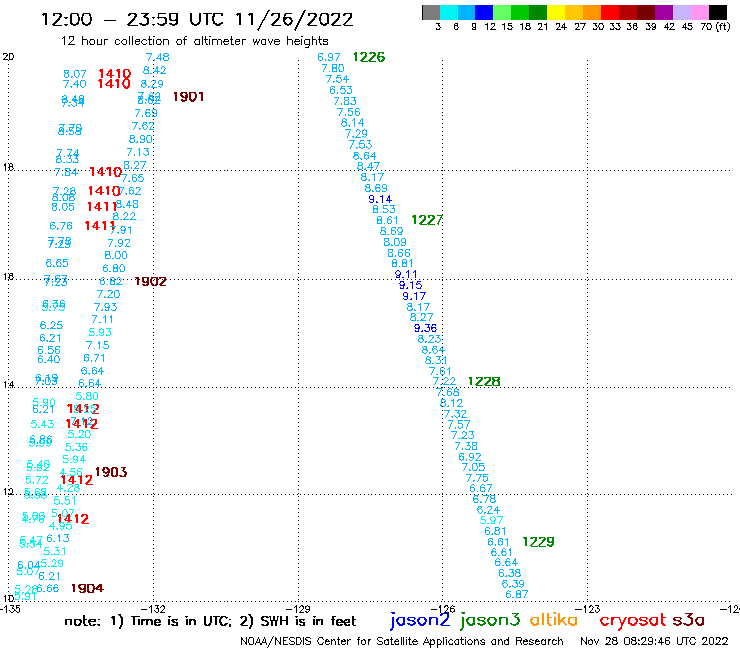Click the green time marker "1228"
The image size is (740, 650).
484,381
